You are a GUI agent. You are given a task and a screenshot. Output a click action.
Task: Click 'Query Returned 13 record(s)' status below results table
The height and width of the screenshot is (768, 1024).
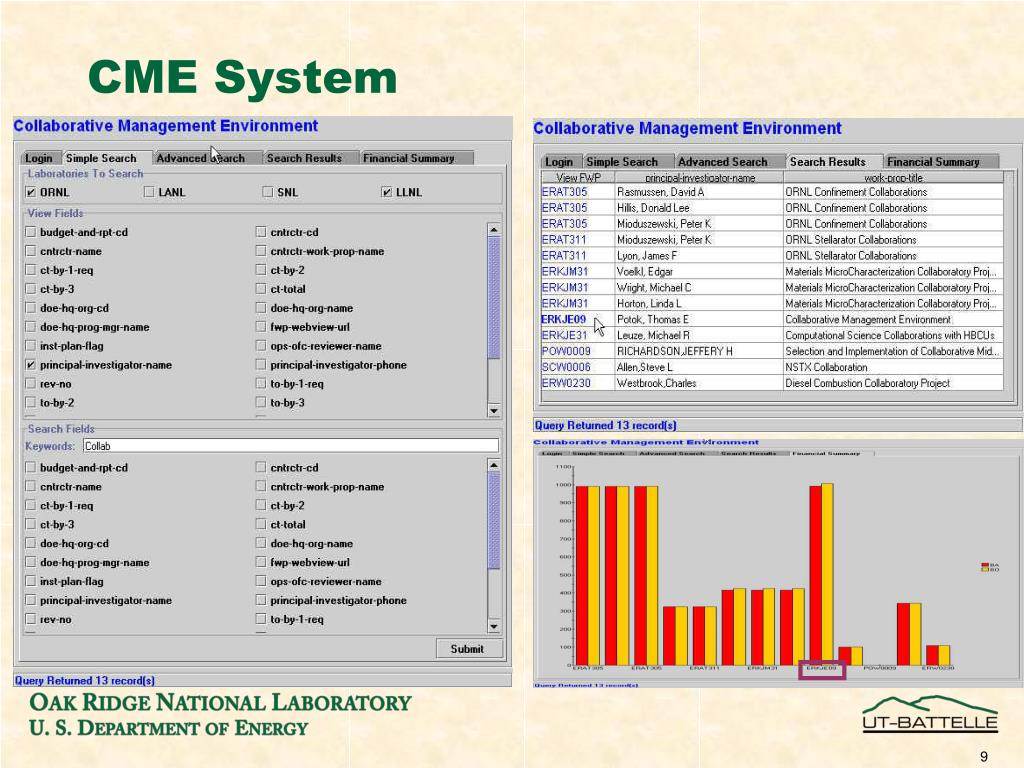[605, 425]
